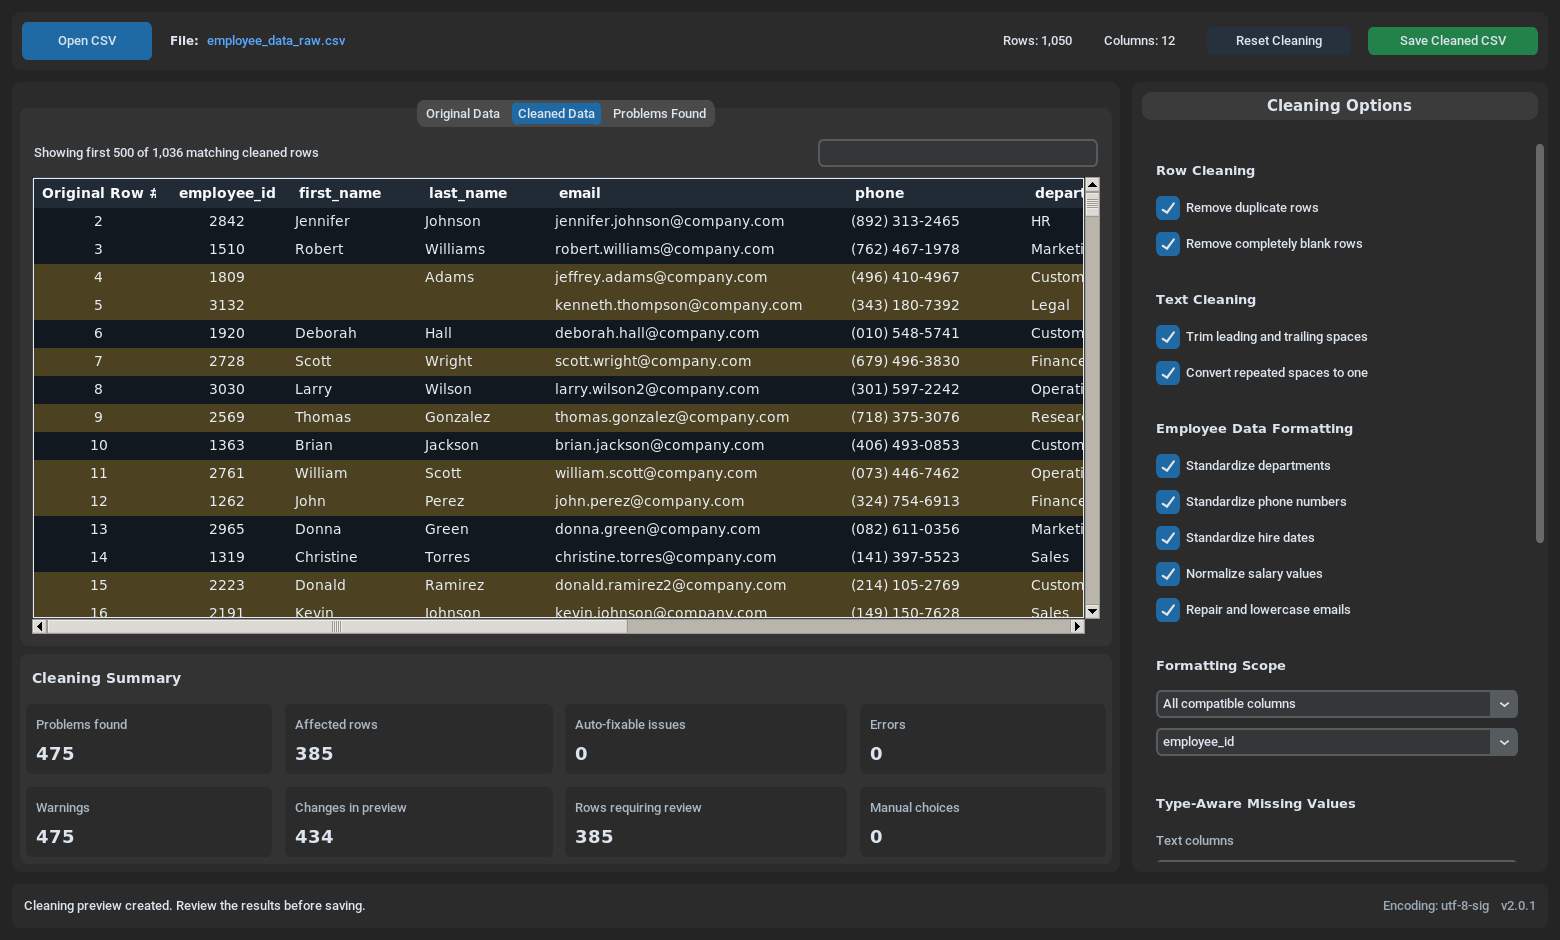The width and height of the screenshot is (1560, 940).
Task: Click the Manual choices summary card
Action: point(983,822)
